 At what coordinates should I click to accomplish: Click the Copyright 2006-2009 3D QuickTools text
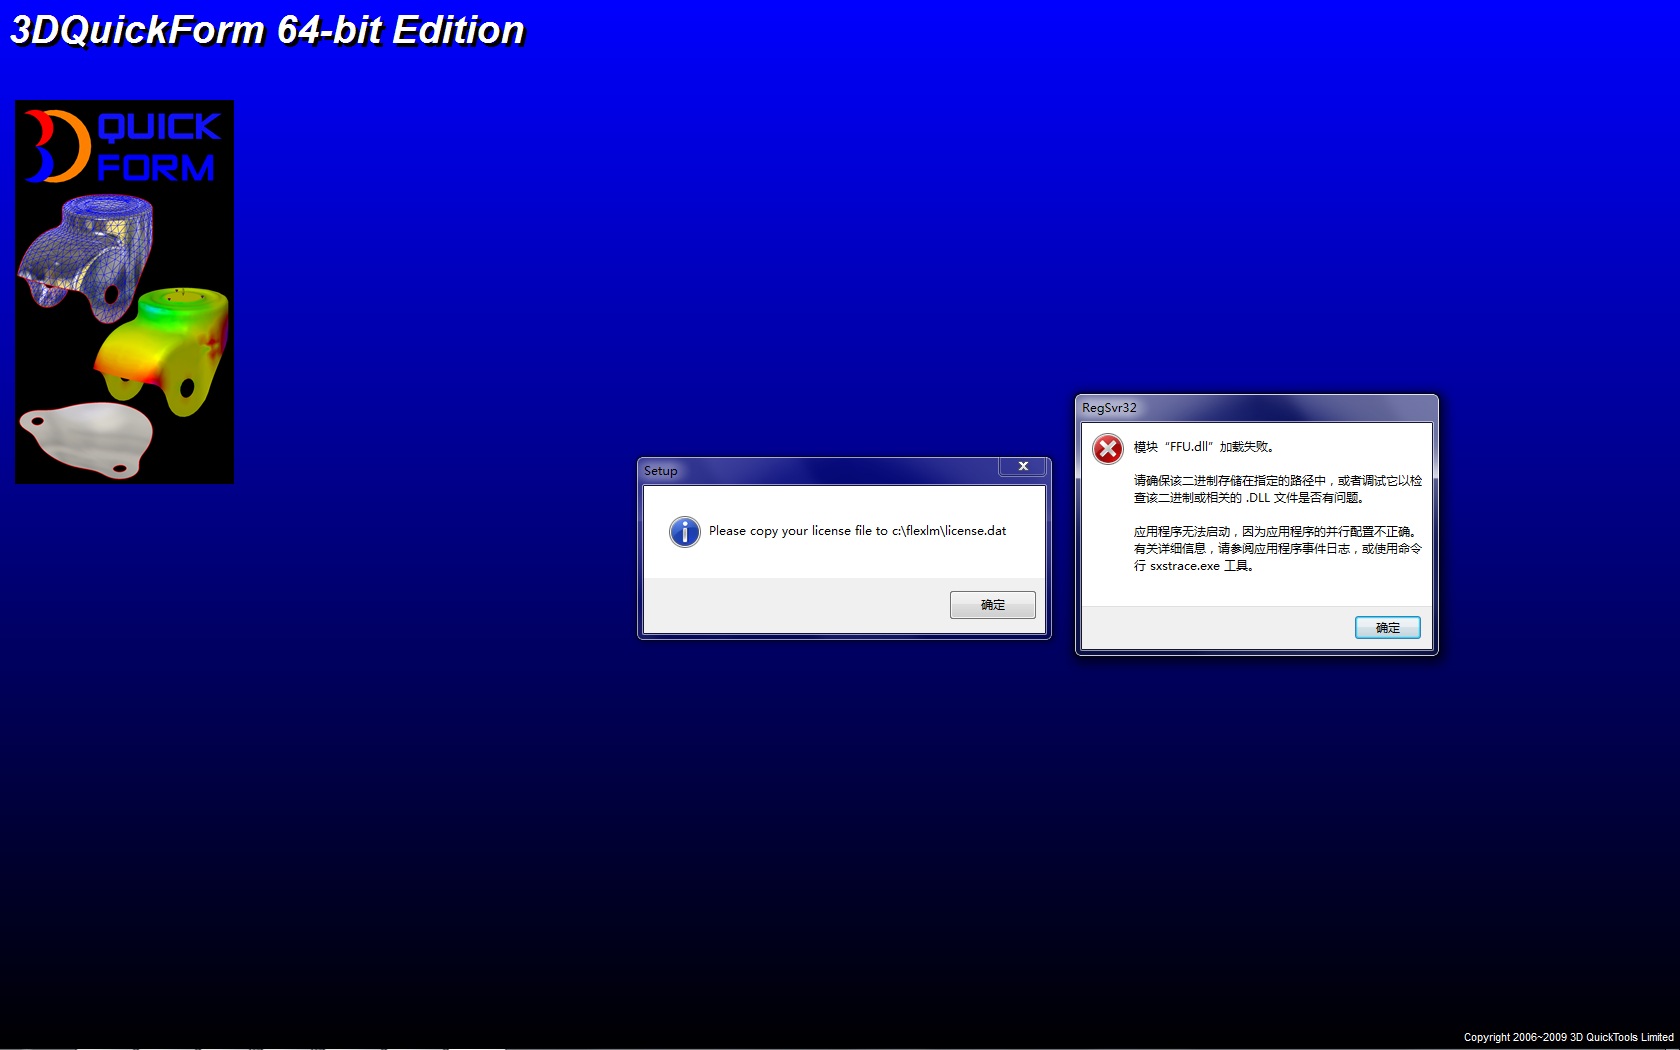1568,1037
